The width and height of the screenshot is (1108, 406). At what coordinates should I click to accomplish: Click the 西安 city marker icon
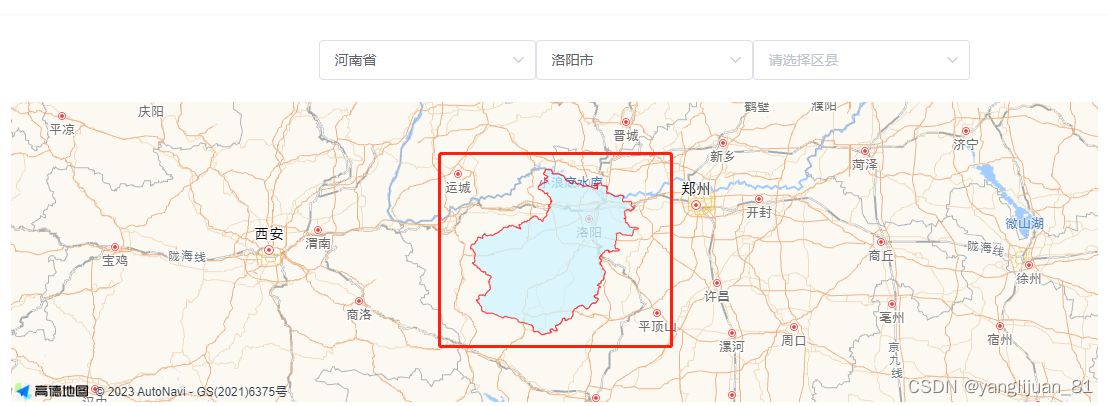pyautogui.click(x=269, y=251)
